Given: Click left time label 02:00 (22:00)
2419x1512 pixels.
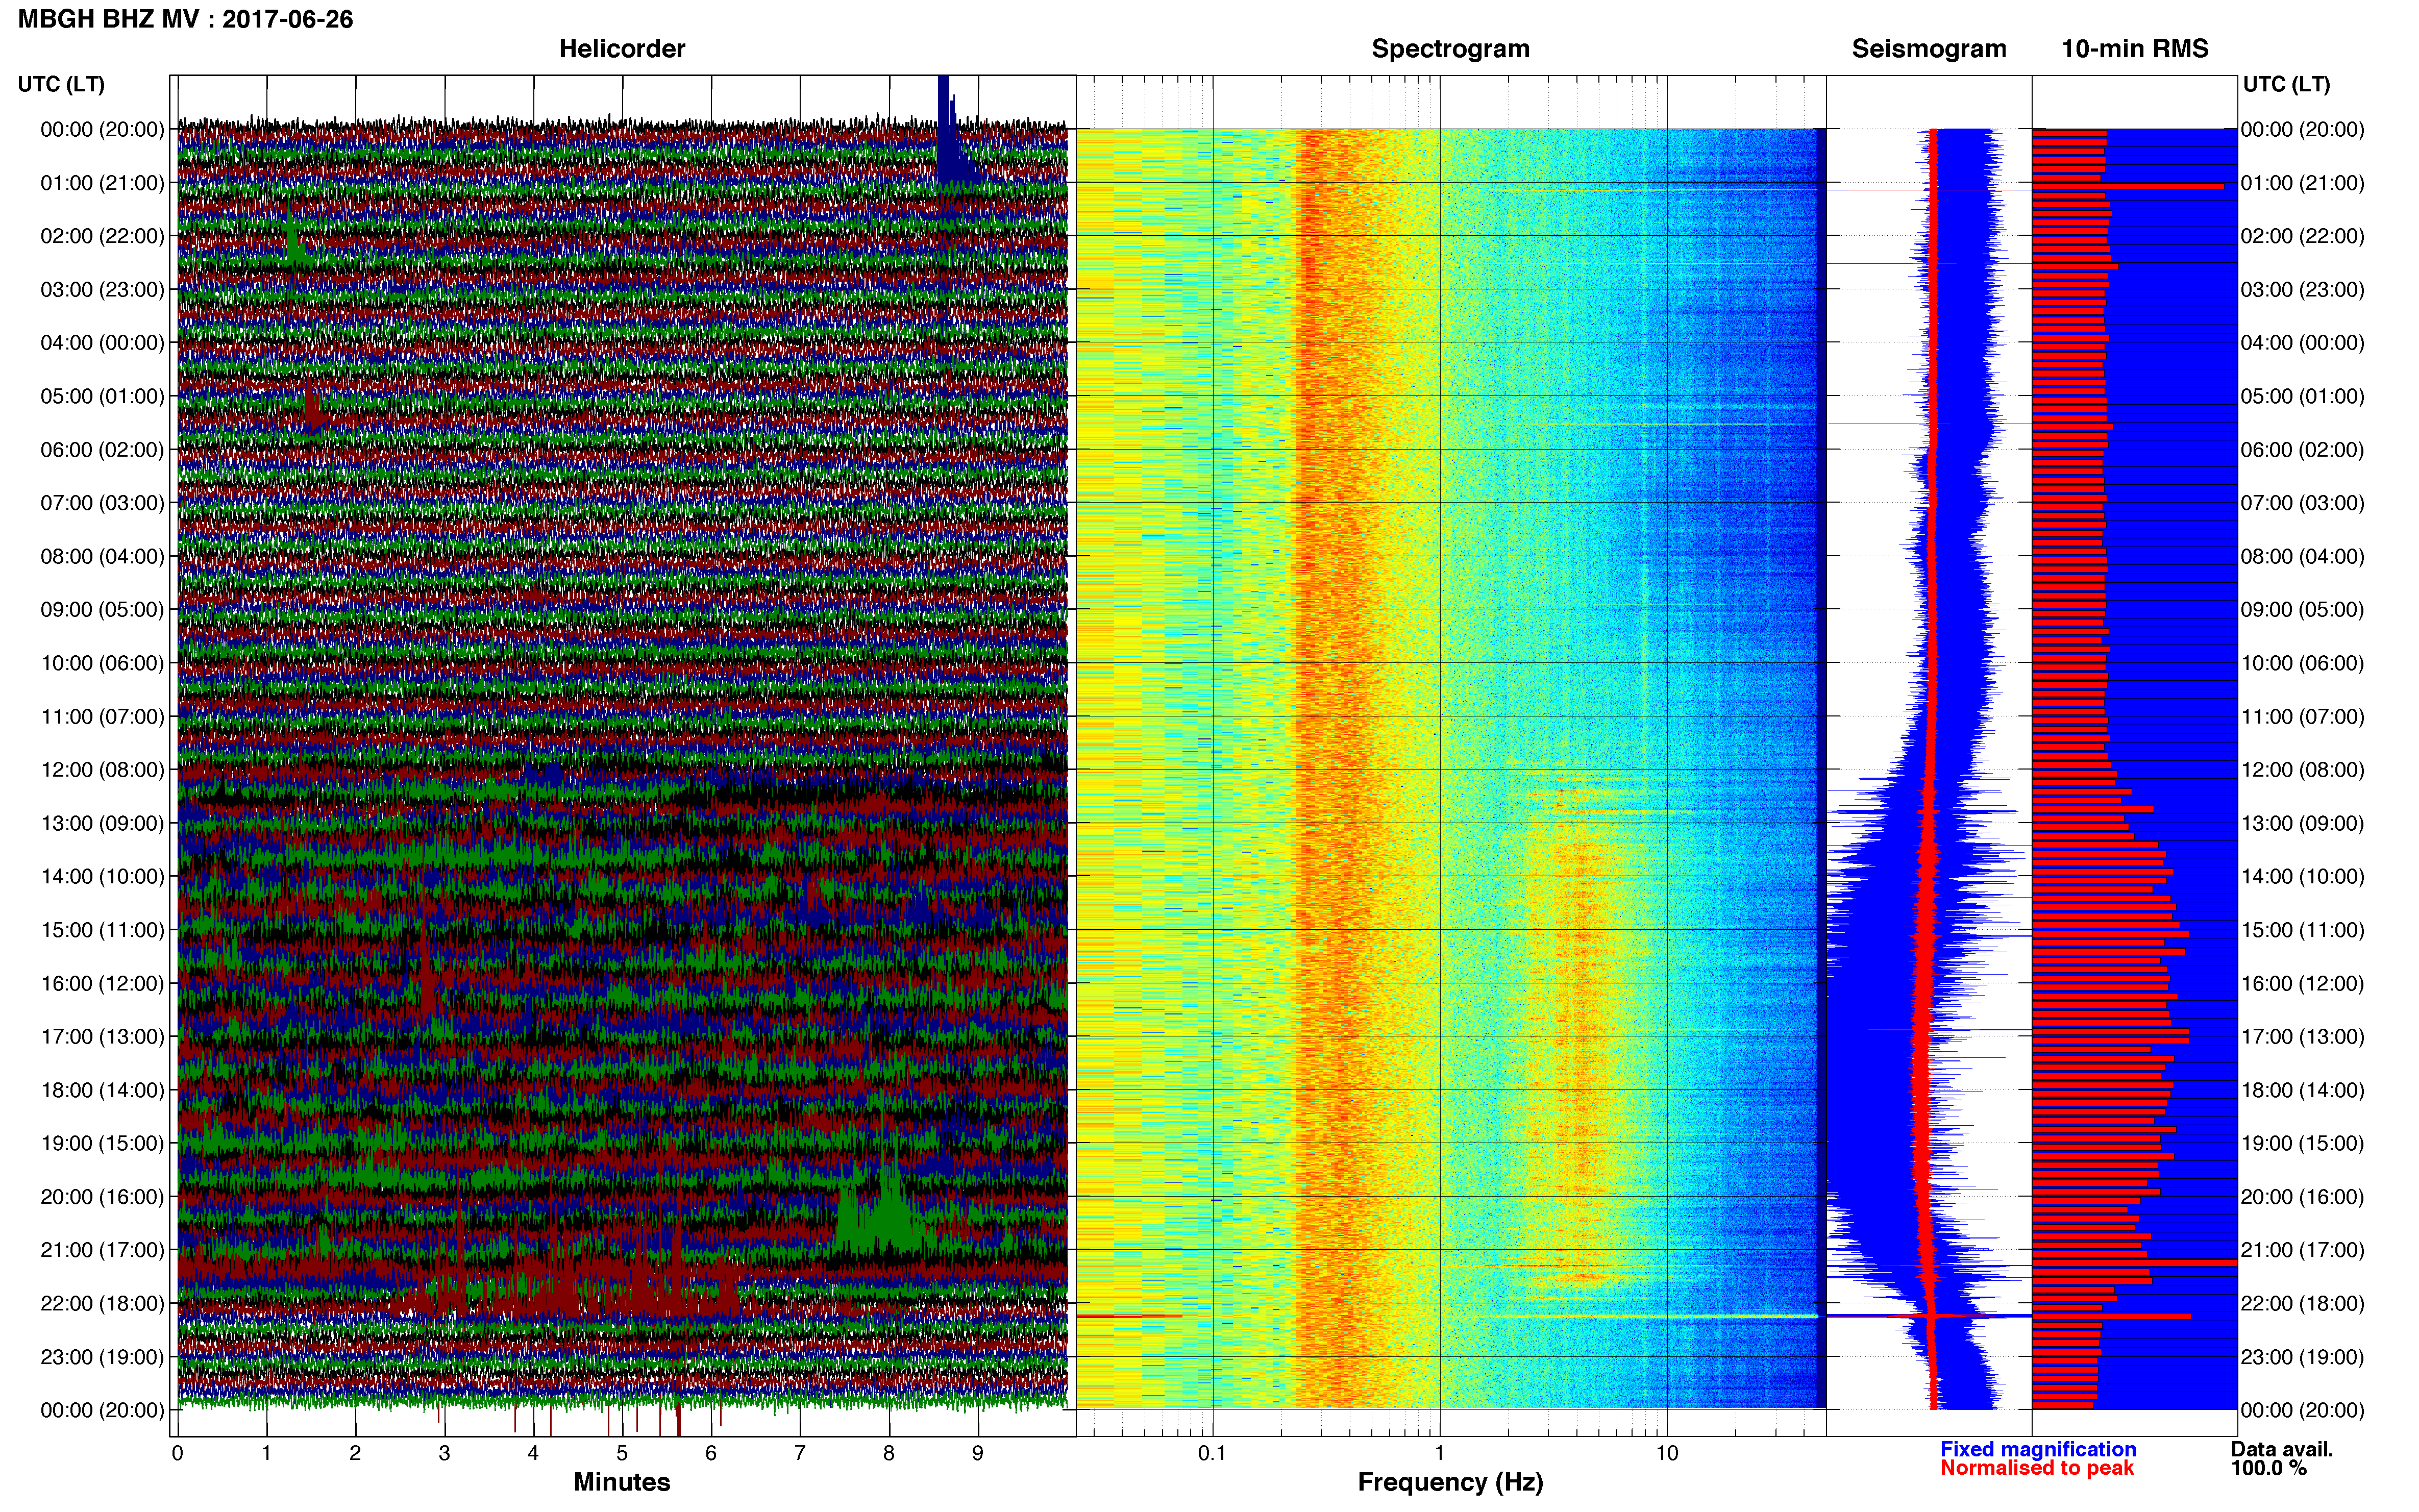Looking at the screenshot, I should pyautogui.click(x=102, y=236).
